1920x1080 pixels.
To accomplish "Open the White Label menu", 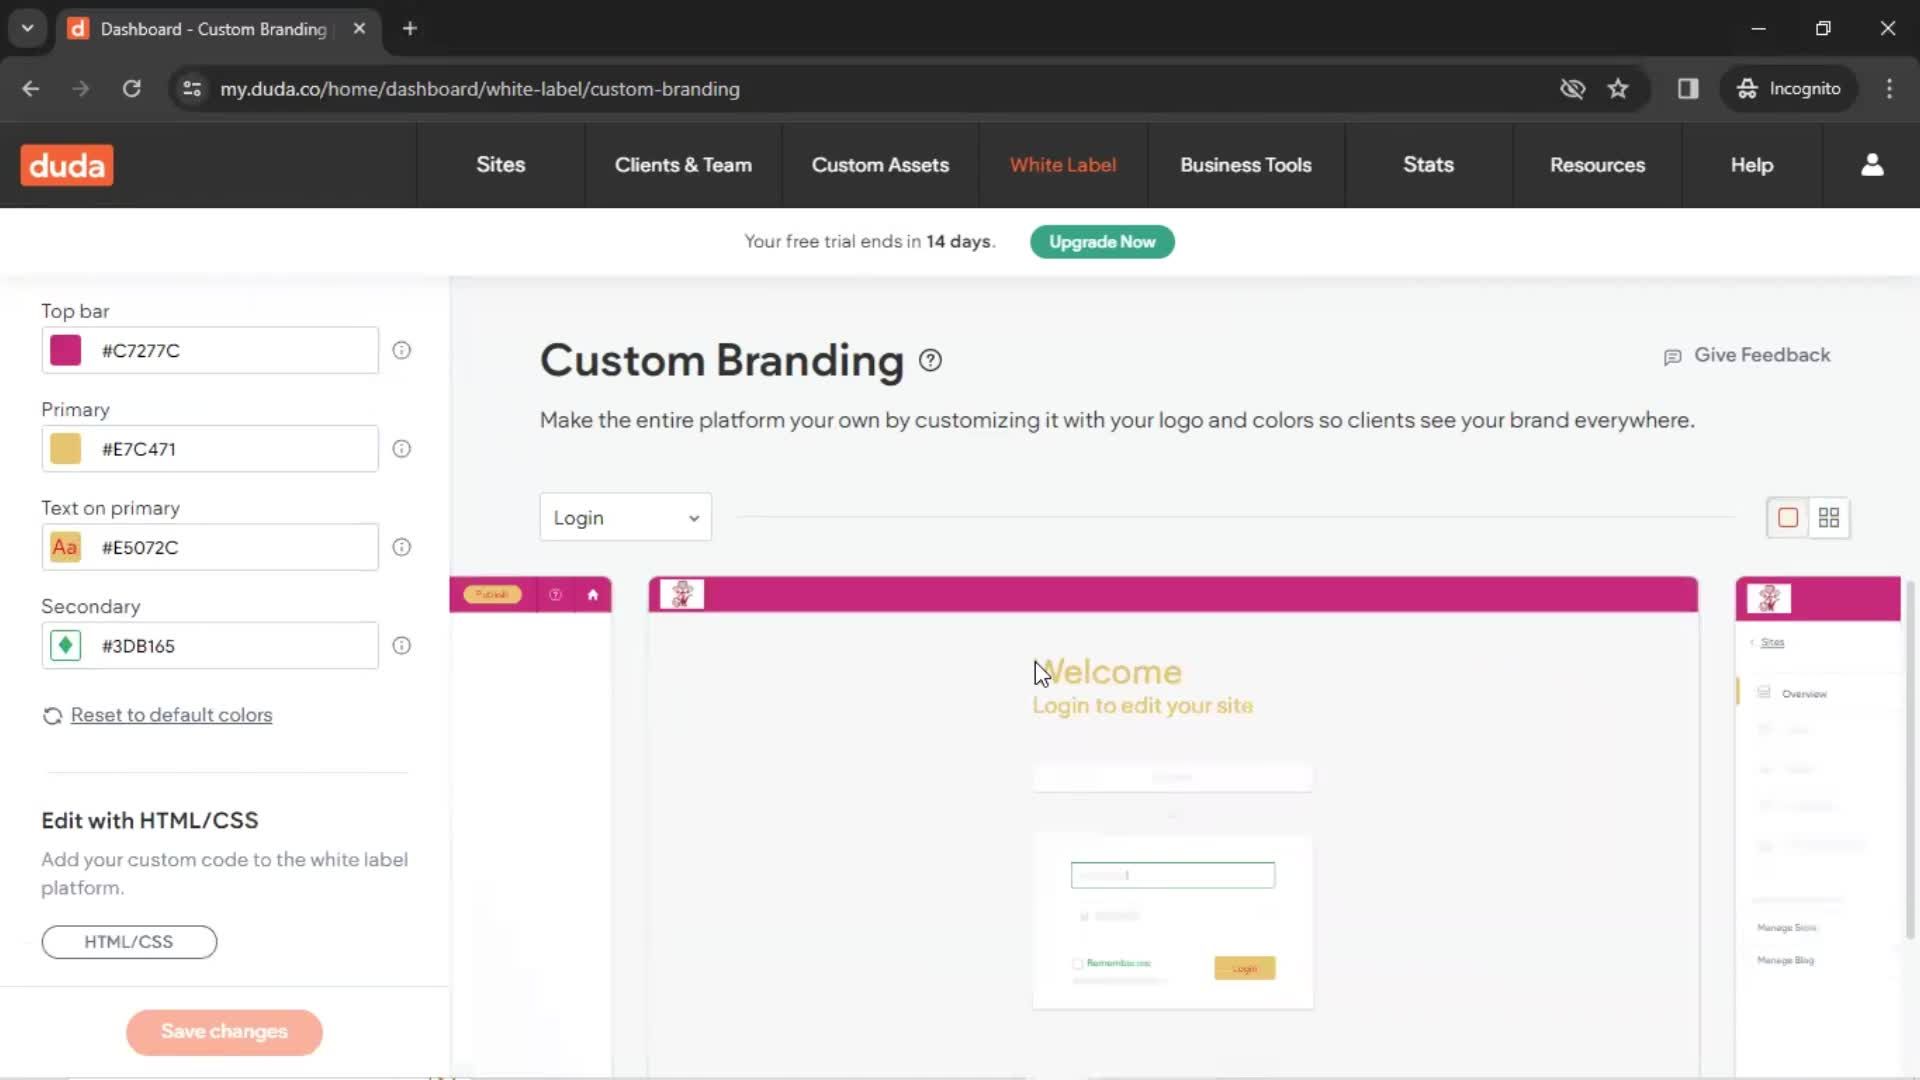I will pyautogui.click(x=1063, y=165).
